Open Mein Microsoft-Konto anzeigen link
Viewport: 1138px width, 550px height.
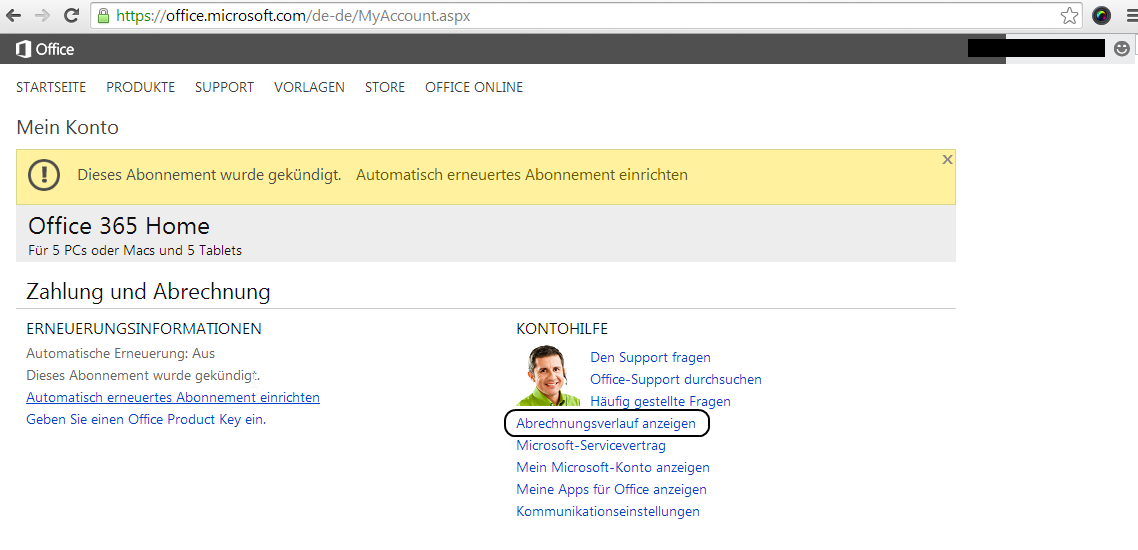pos(613,467)
